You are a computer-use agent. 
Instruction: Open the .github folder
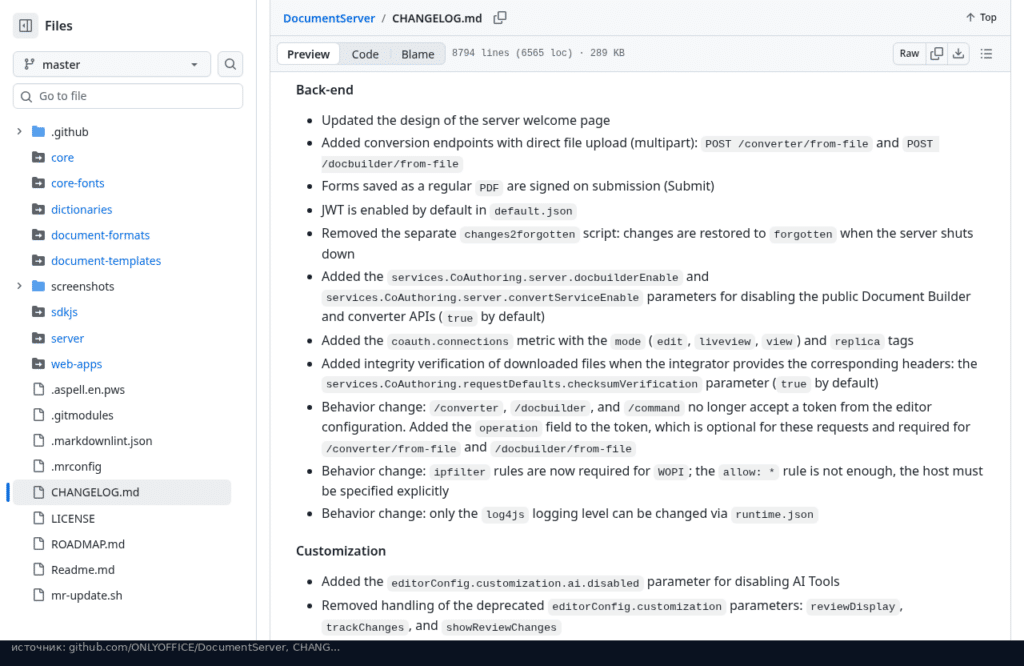pos(69,132)
